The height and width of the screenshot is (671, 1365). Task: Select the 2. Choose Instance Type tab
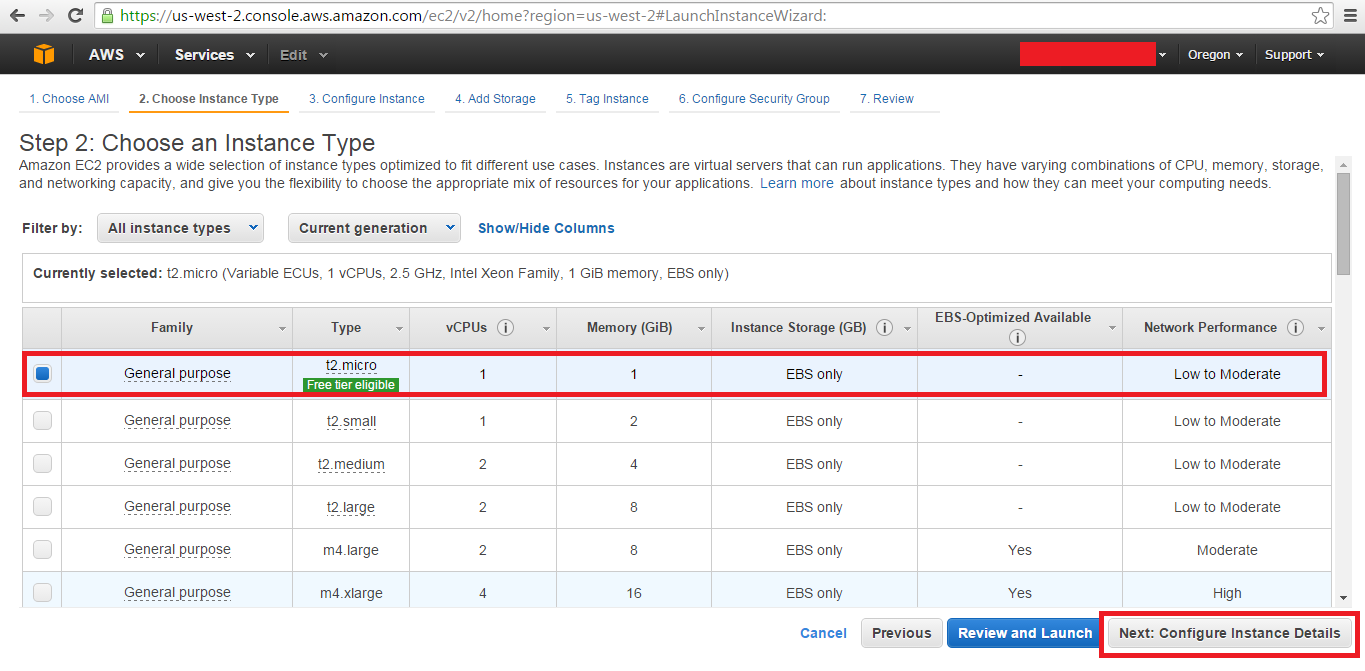pos(208,99)
